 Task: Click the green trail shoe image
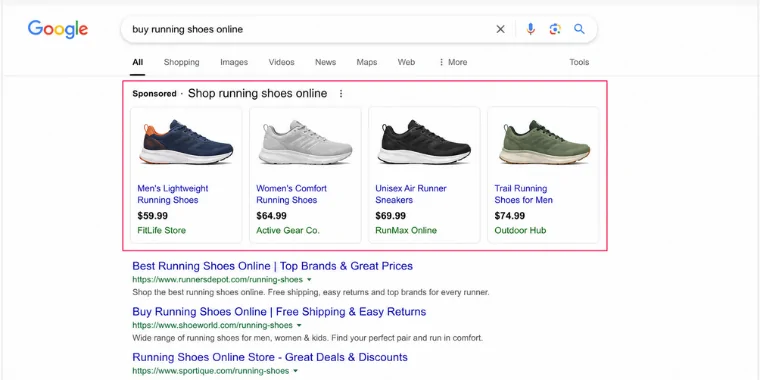[x=543, y=142]
